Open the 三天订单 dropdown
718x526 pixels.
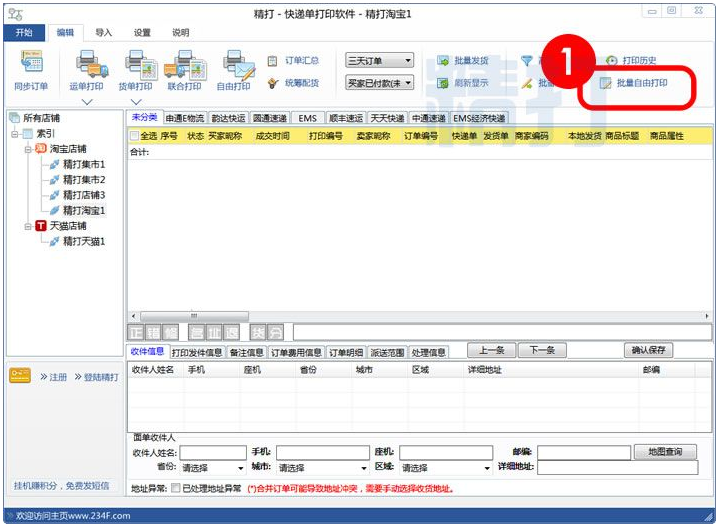[380, 60]
